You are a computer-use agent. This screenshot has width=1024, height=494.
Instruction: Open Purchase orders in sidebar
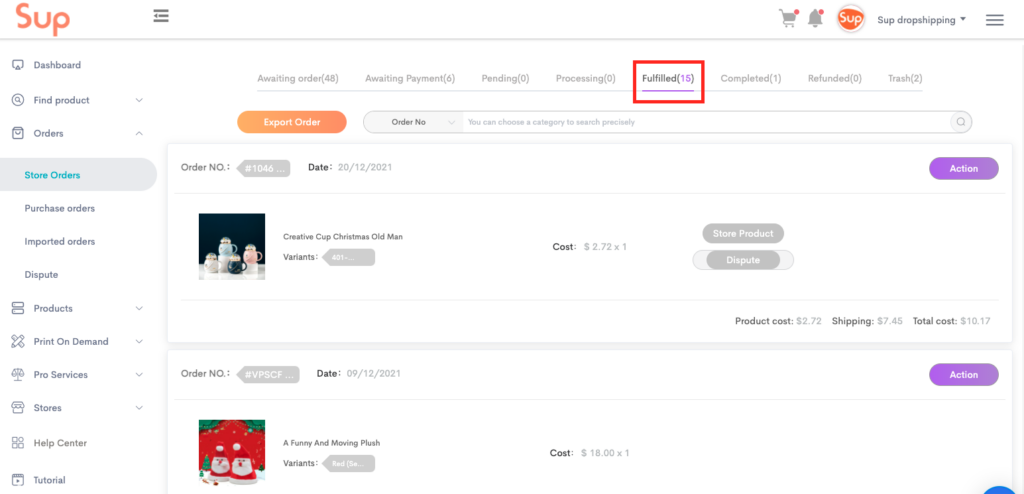click(x=59, y=208)
